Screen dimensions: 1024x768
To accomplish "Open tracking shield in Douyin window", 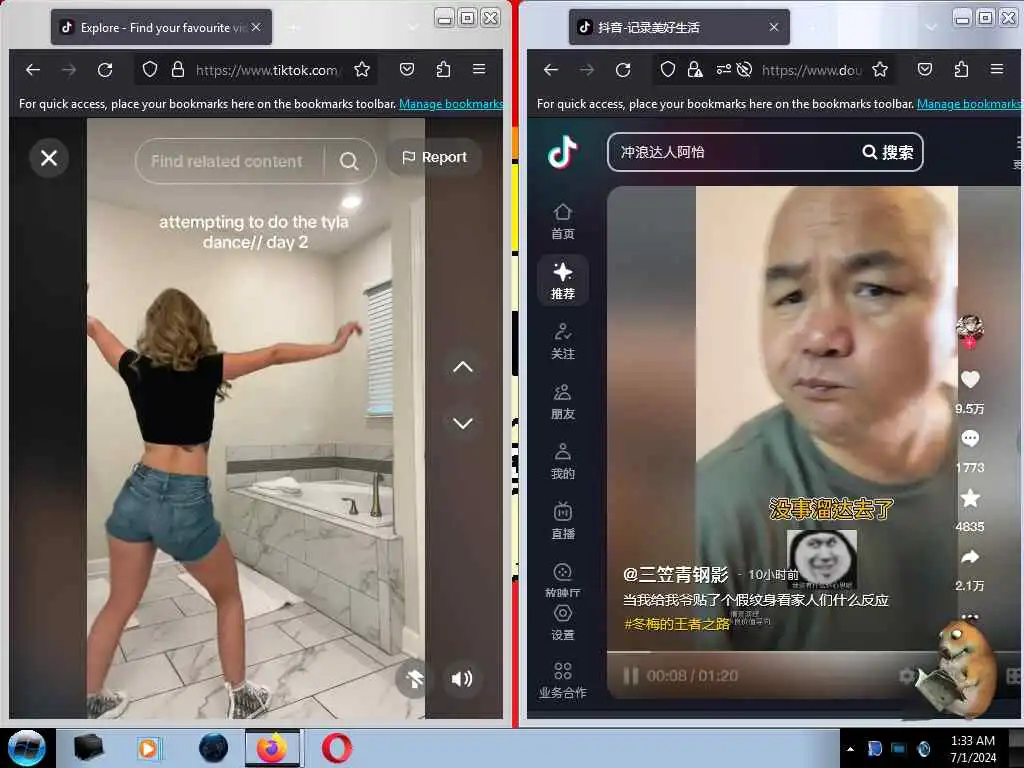I will 667,70.
